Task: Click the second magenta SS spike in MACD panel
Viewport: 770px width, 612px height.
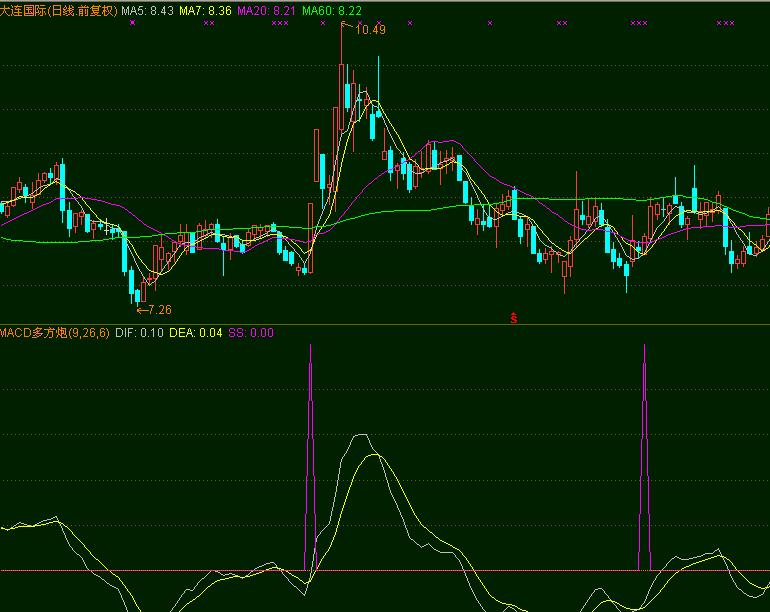Action: tap(645, 457)
